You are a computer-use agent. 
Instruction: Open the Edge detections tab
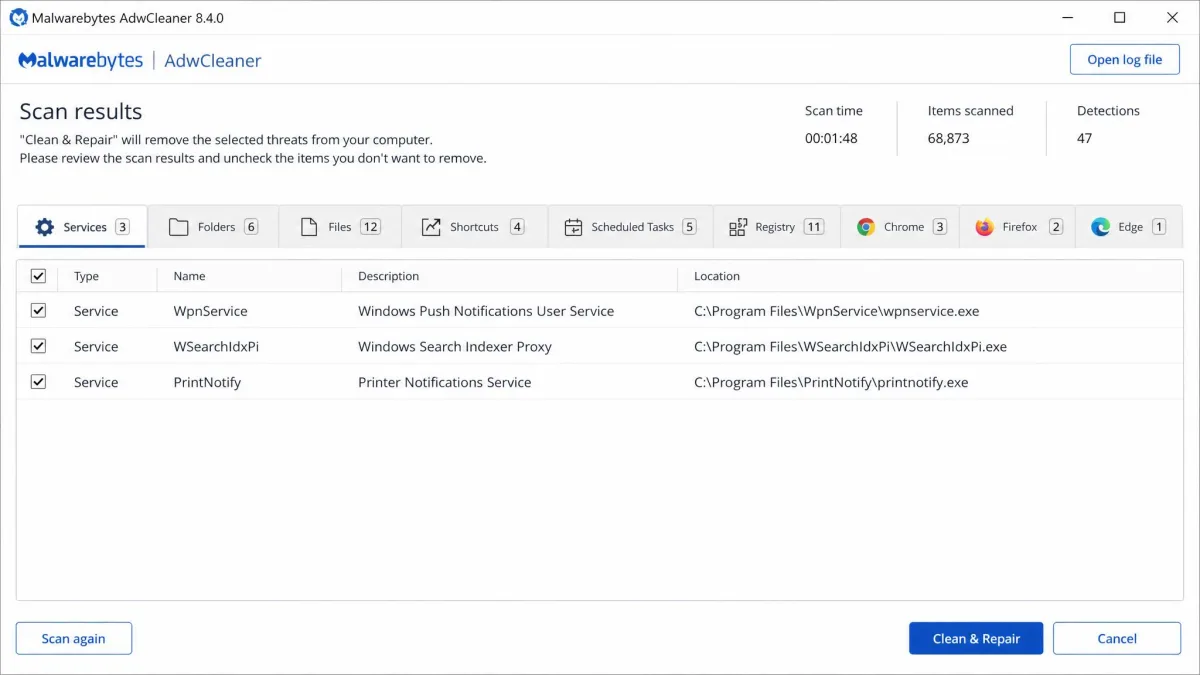point(1128,227)
